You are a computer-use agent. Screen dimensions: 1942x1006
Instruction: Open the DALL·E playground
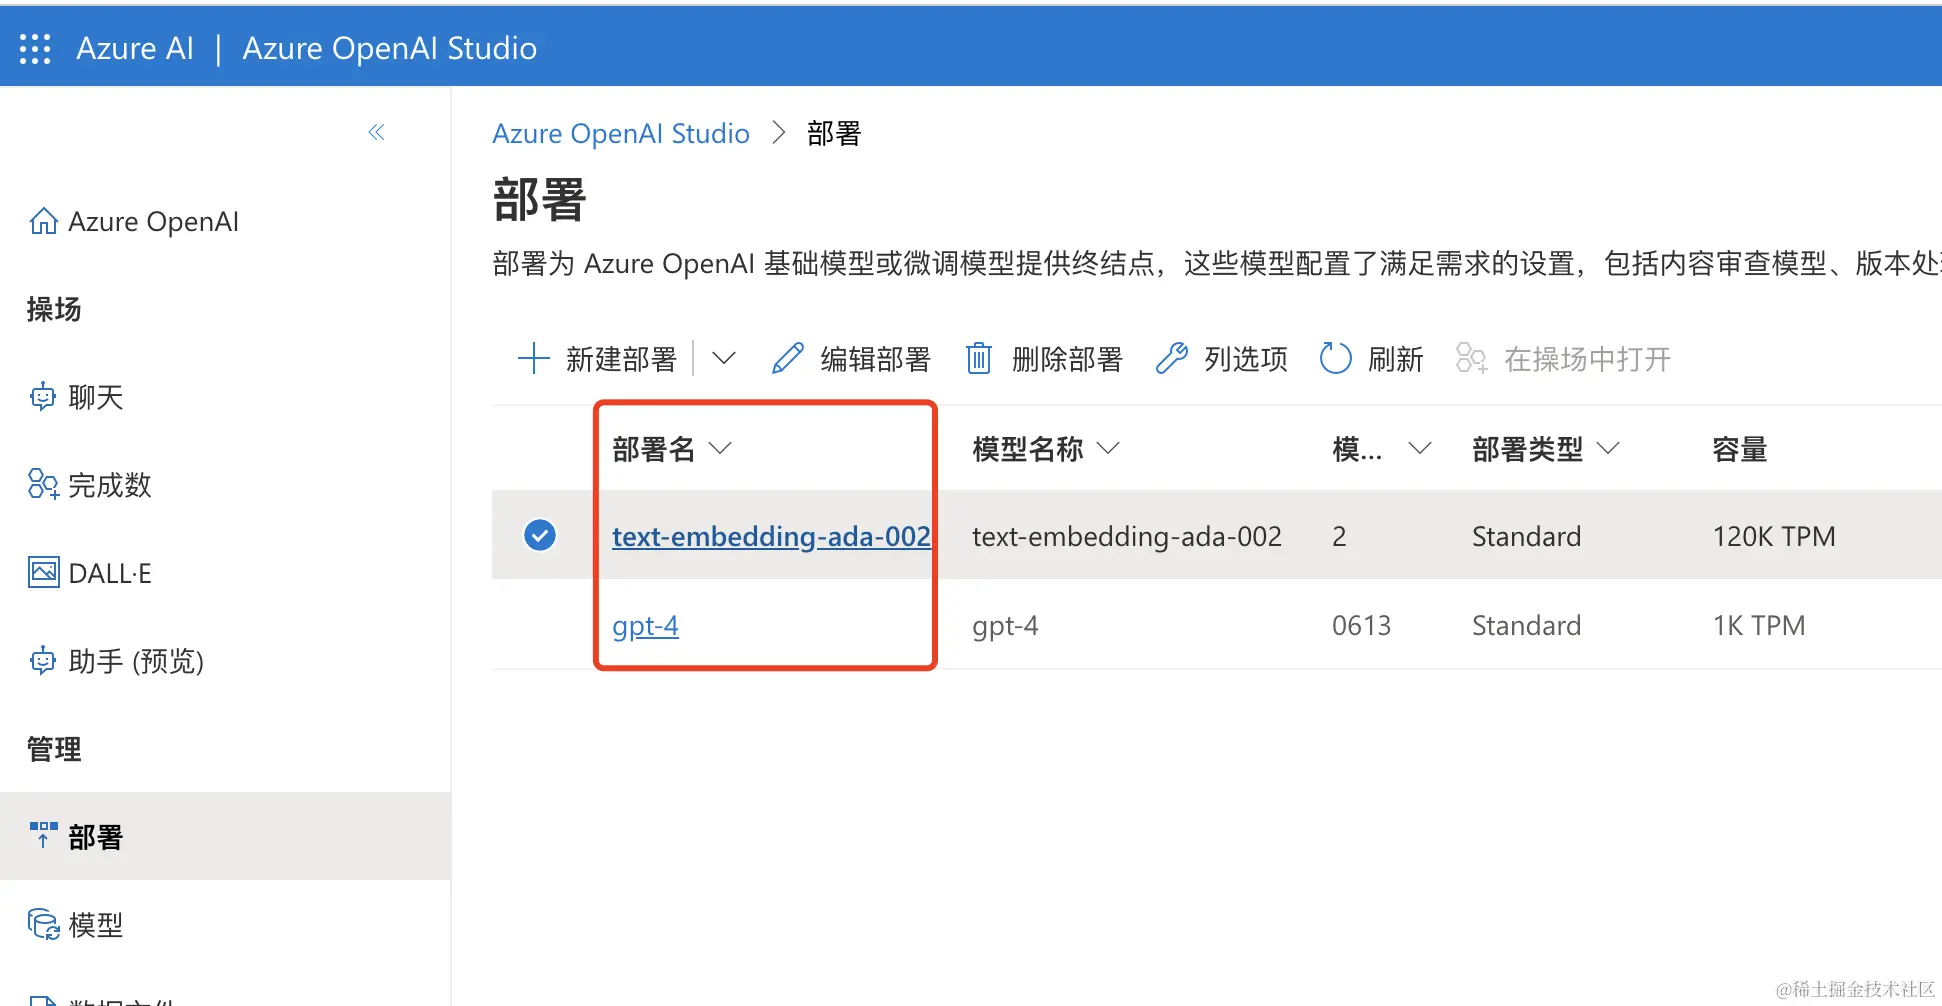(x=90, y=573)
